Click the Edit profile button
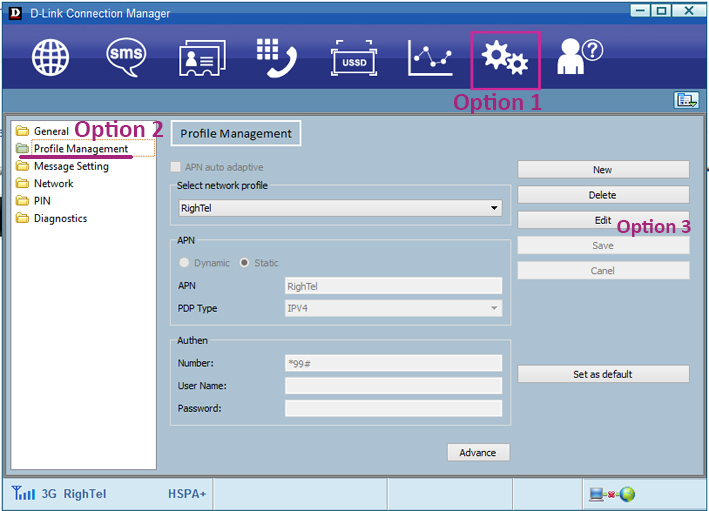This screenshot has width=709, height=511. (603, 220)
